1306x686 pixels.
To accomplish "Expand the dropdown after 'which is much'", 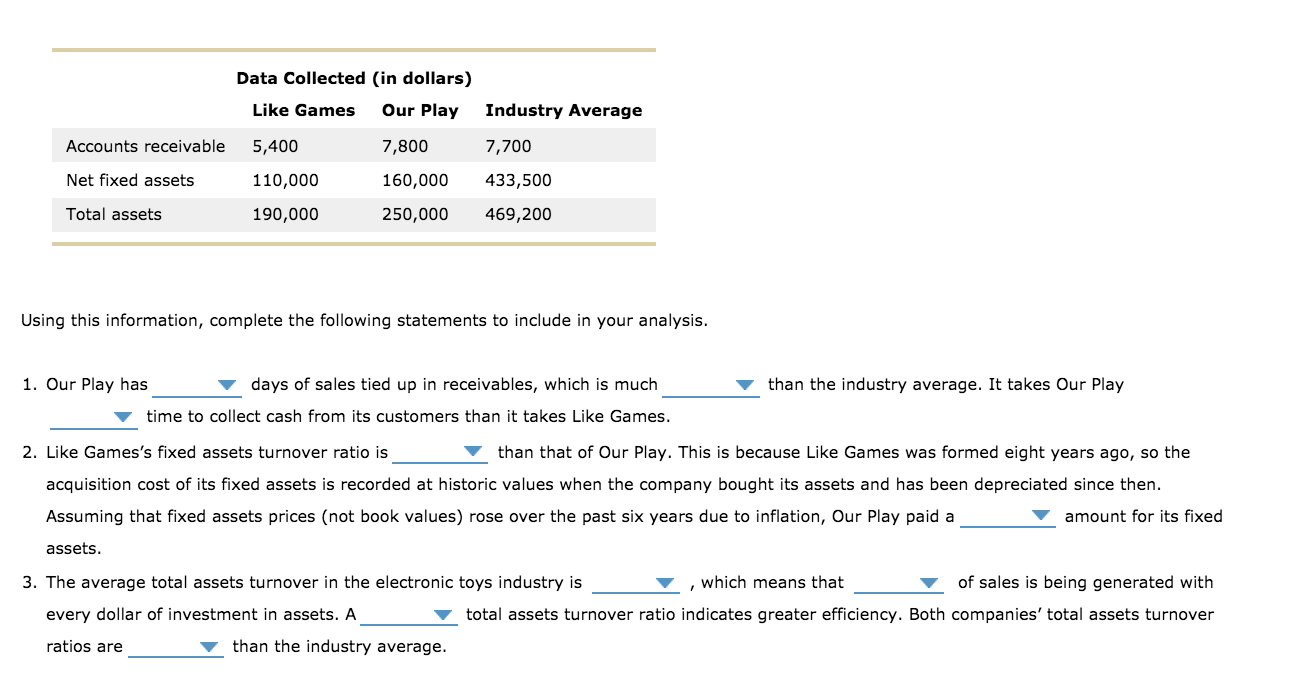I will click(743, 385).
